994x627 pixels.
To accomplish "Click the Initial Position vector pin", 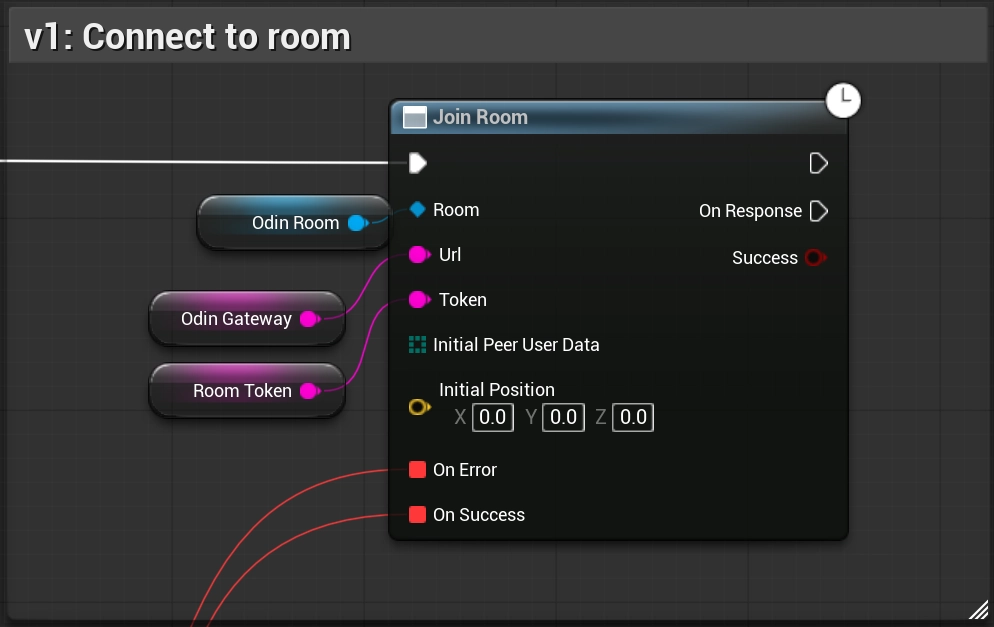I will [419, 406].
